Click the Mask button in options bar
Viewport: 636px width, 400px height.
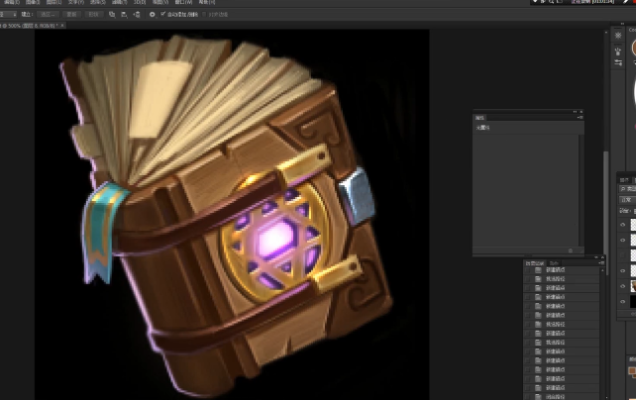point(73,15)
